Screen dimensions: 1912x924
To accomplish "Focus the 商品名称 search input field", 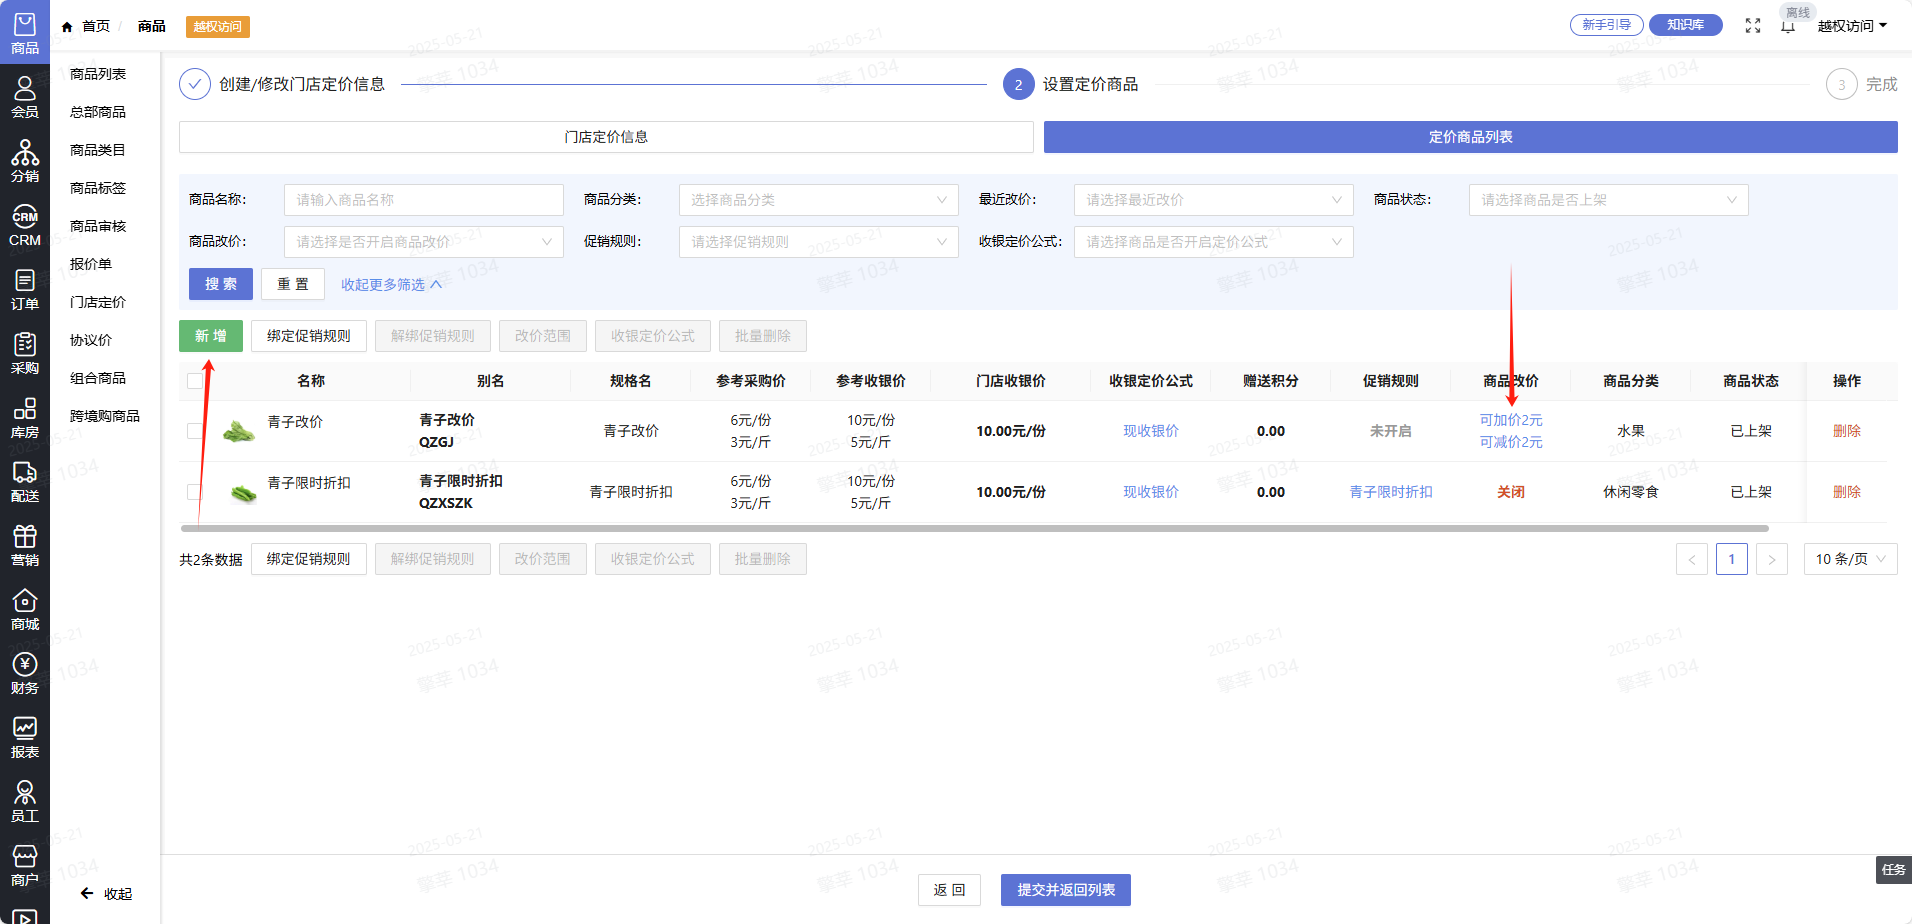I will (x=423, y=200).
